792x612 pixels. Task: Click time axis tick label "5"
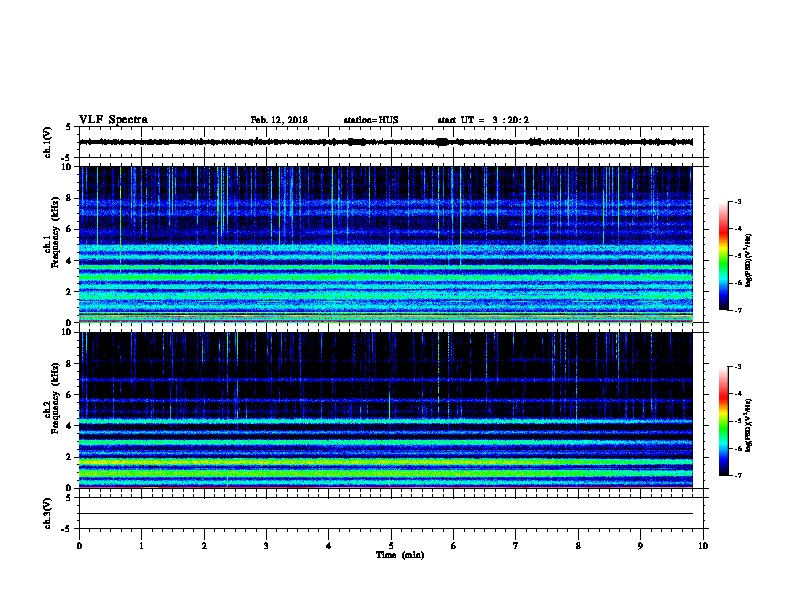click(x=391, y=546)
